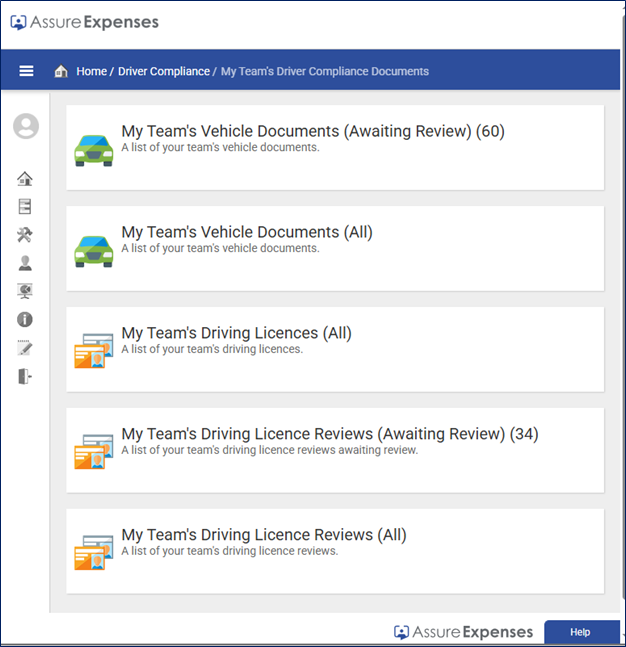Click the exit door logout icon
The image size is (626, 647).
point(25,376)
